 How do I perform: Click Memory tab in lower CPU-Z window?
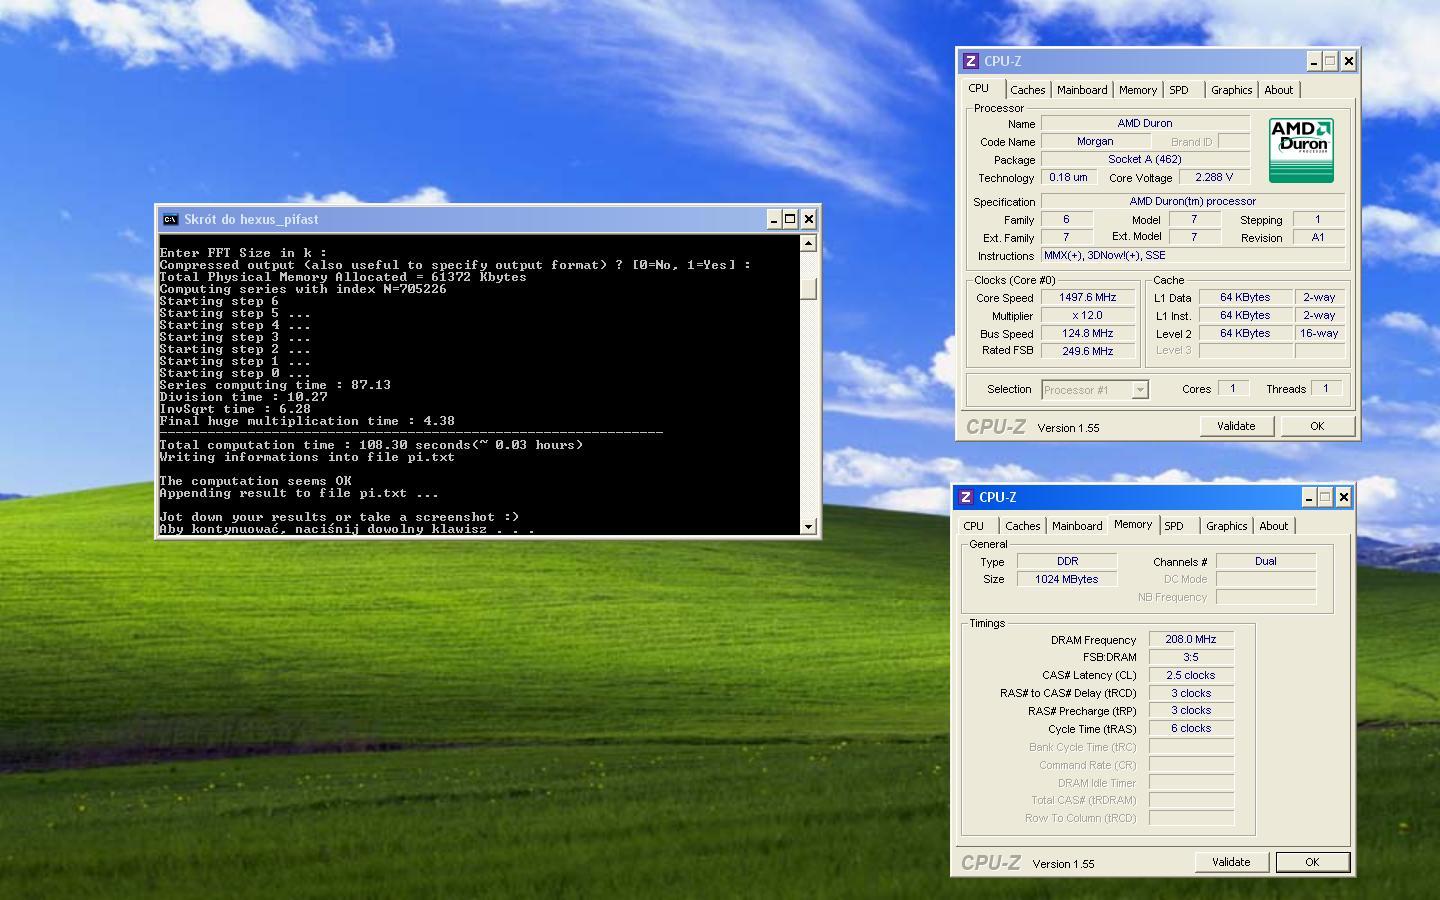tap(1133, 524)
